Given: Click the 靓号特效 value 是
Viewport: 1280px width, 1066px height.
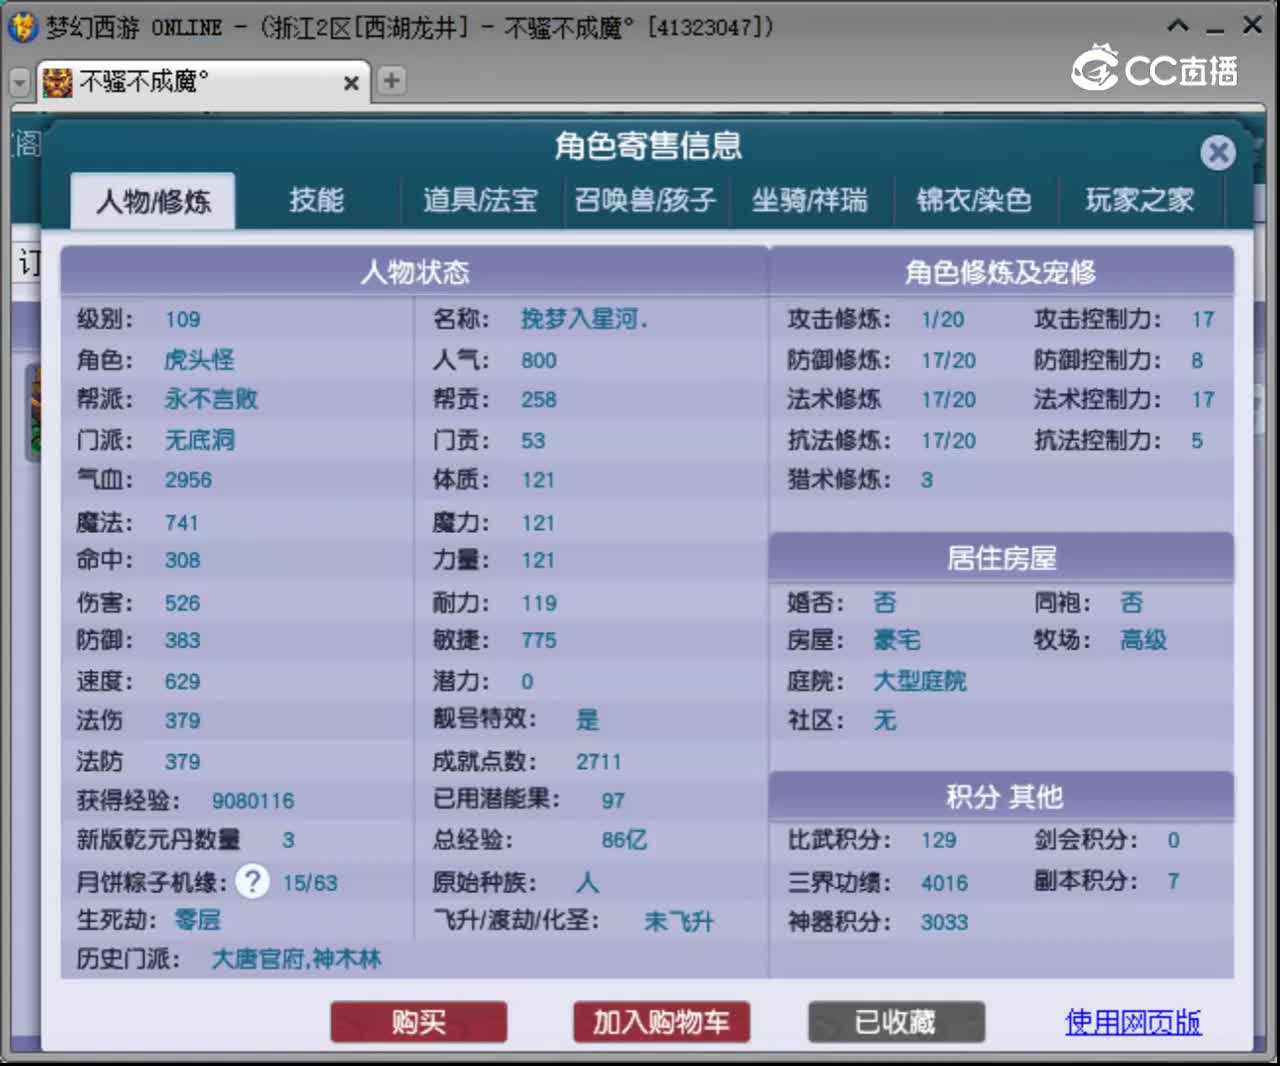Looking at the screenshot, I should 587,720.
